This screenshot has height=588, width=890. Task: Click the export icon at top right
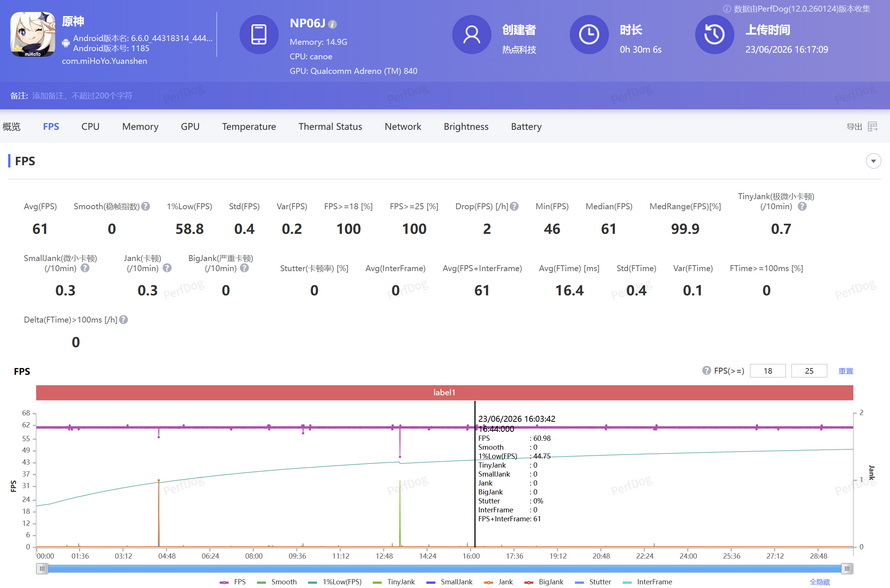pos(872,127)
